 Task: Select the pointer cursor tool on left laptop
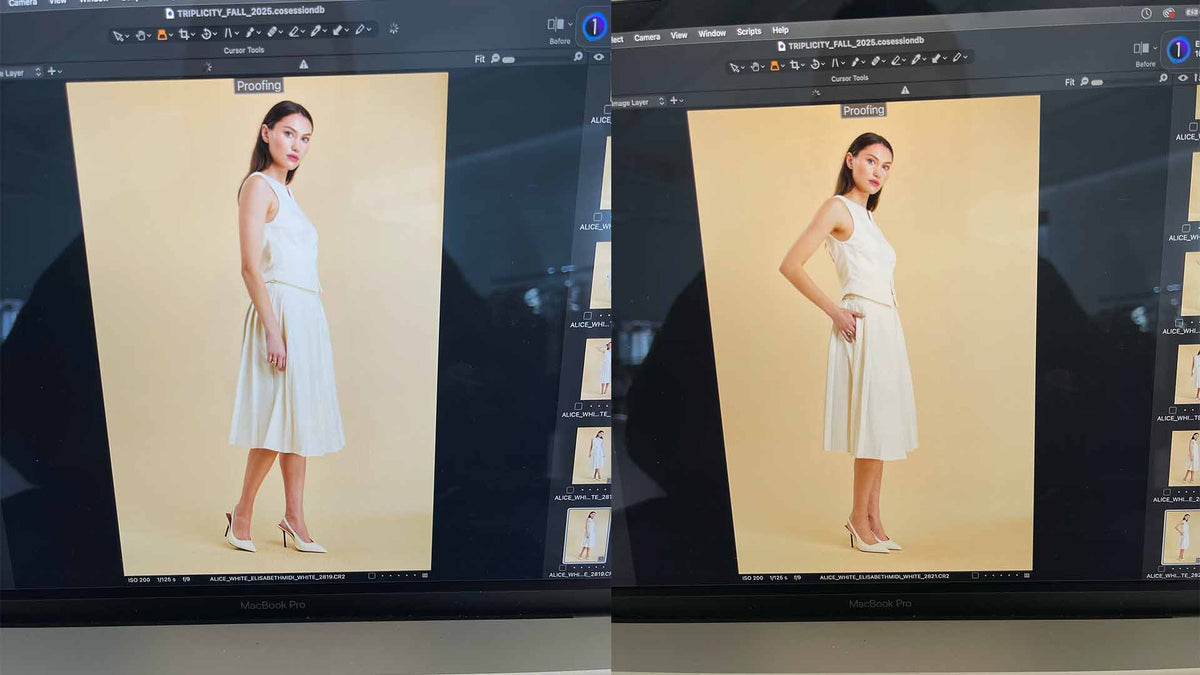(117, 35)
